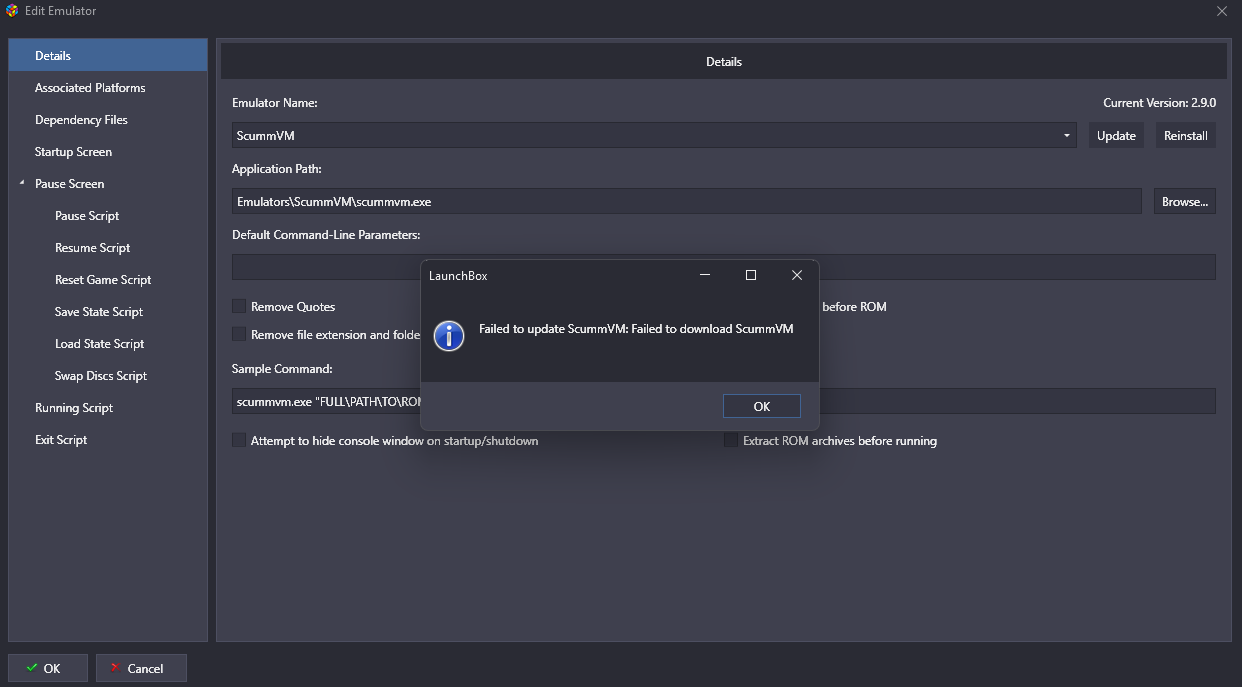Check Attempt to hide console window option
The image size is (1242, 687).
click(x=239, y=440)
